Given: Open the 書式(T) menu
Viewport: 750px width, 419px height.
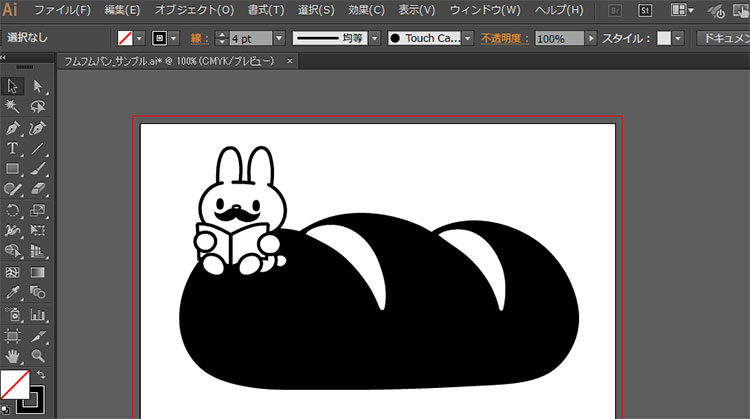Looking at the screenshot, I should tap(266, 10).
